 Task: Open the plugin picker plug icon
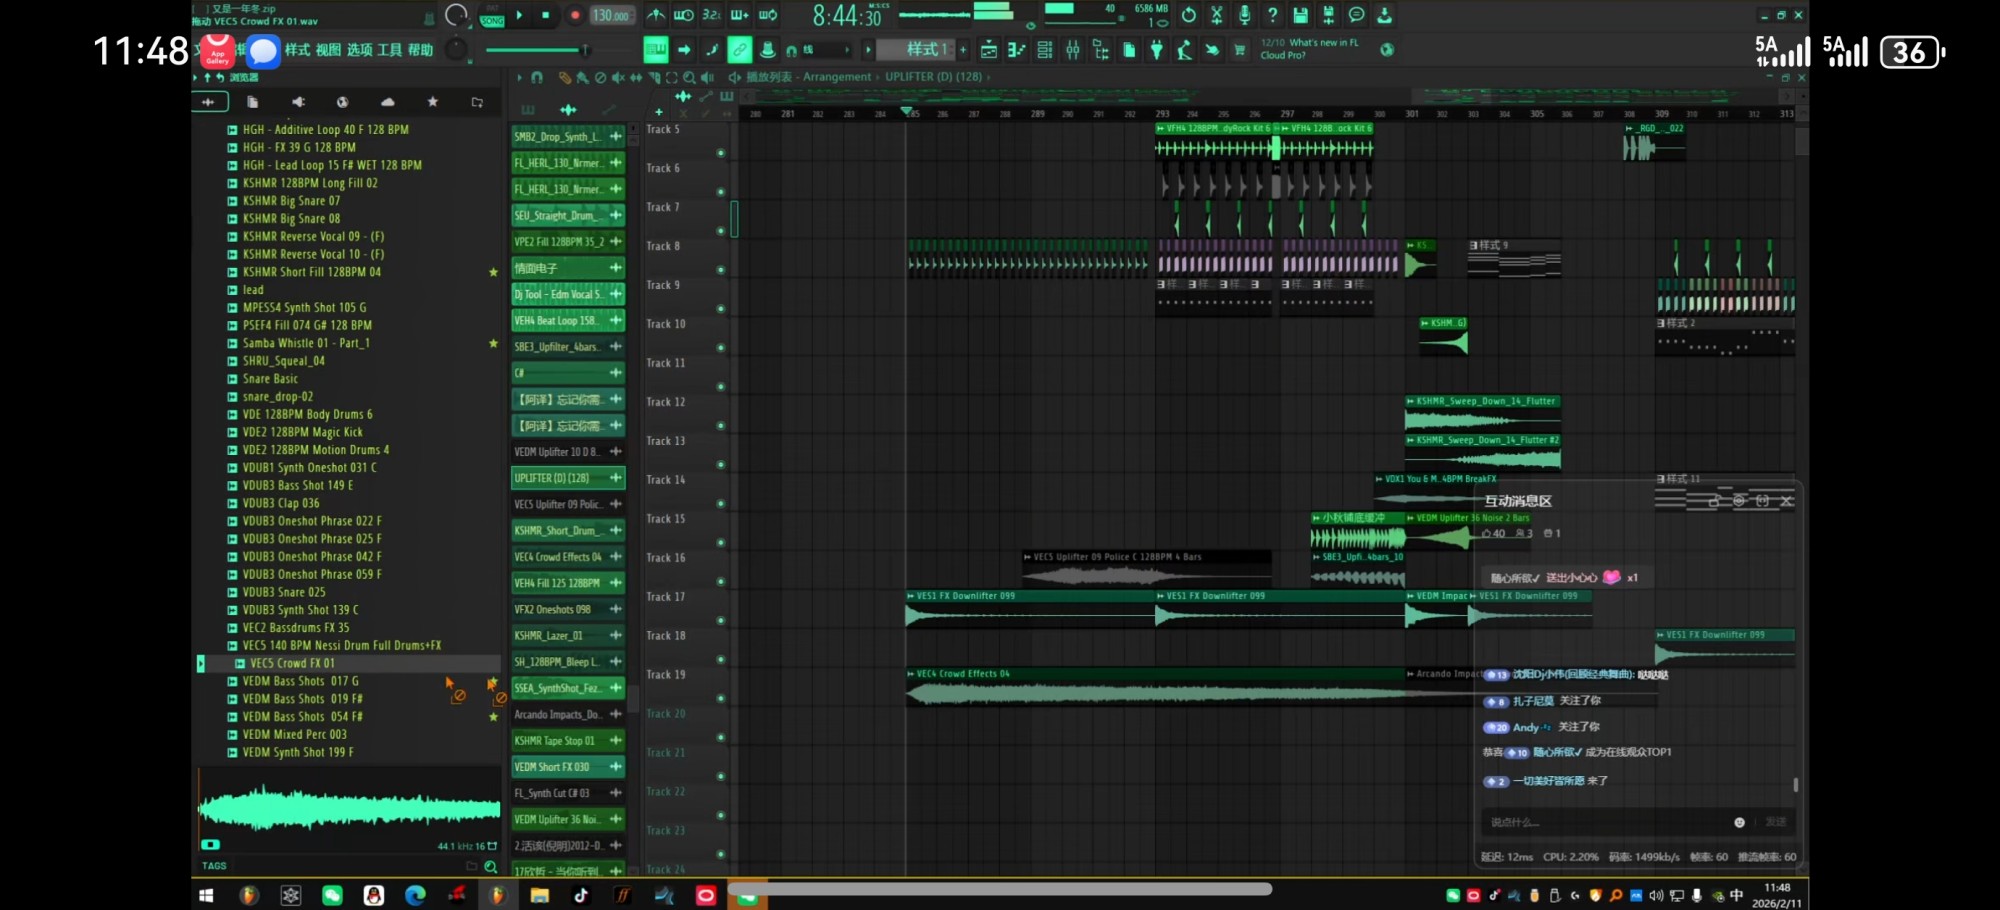1157,50
